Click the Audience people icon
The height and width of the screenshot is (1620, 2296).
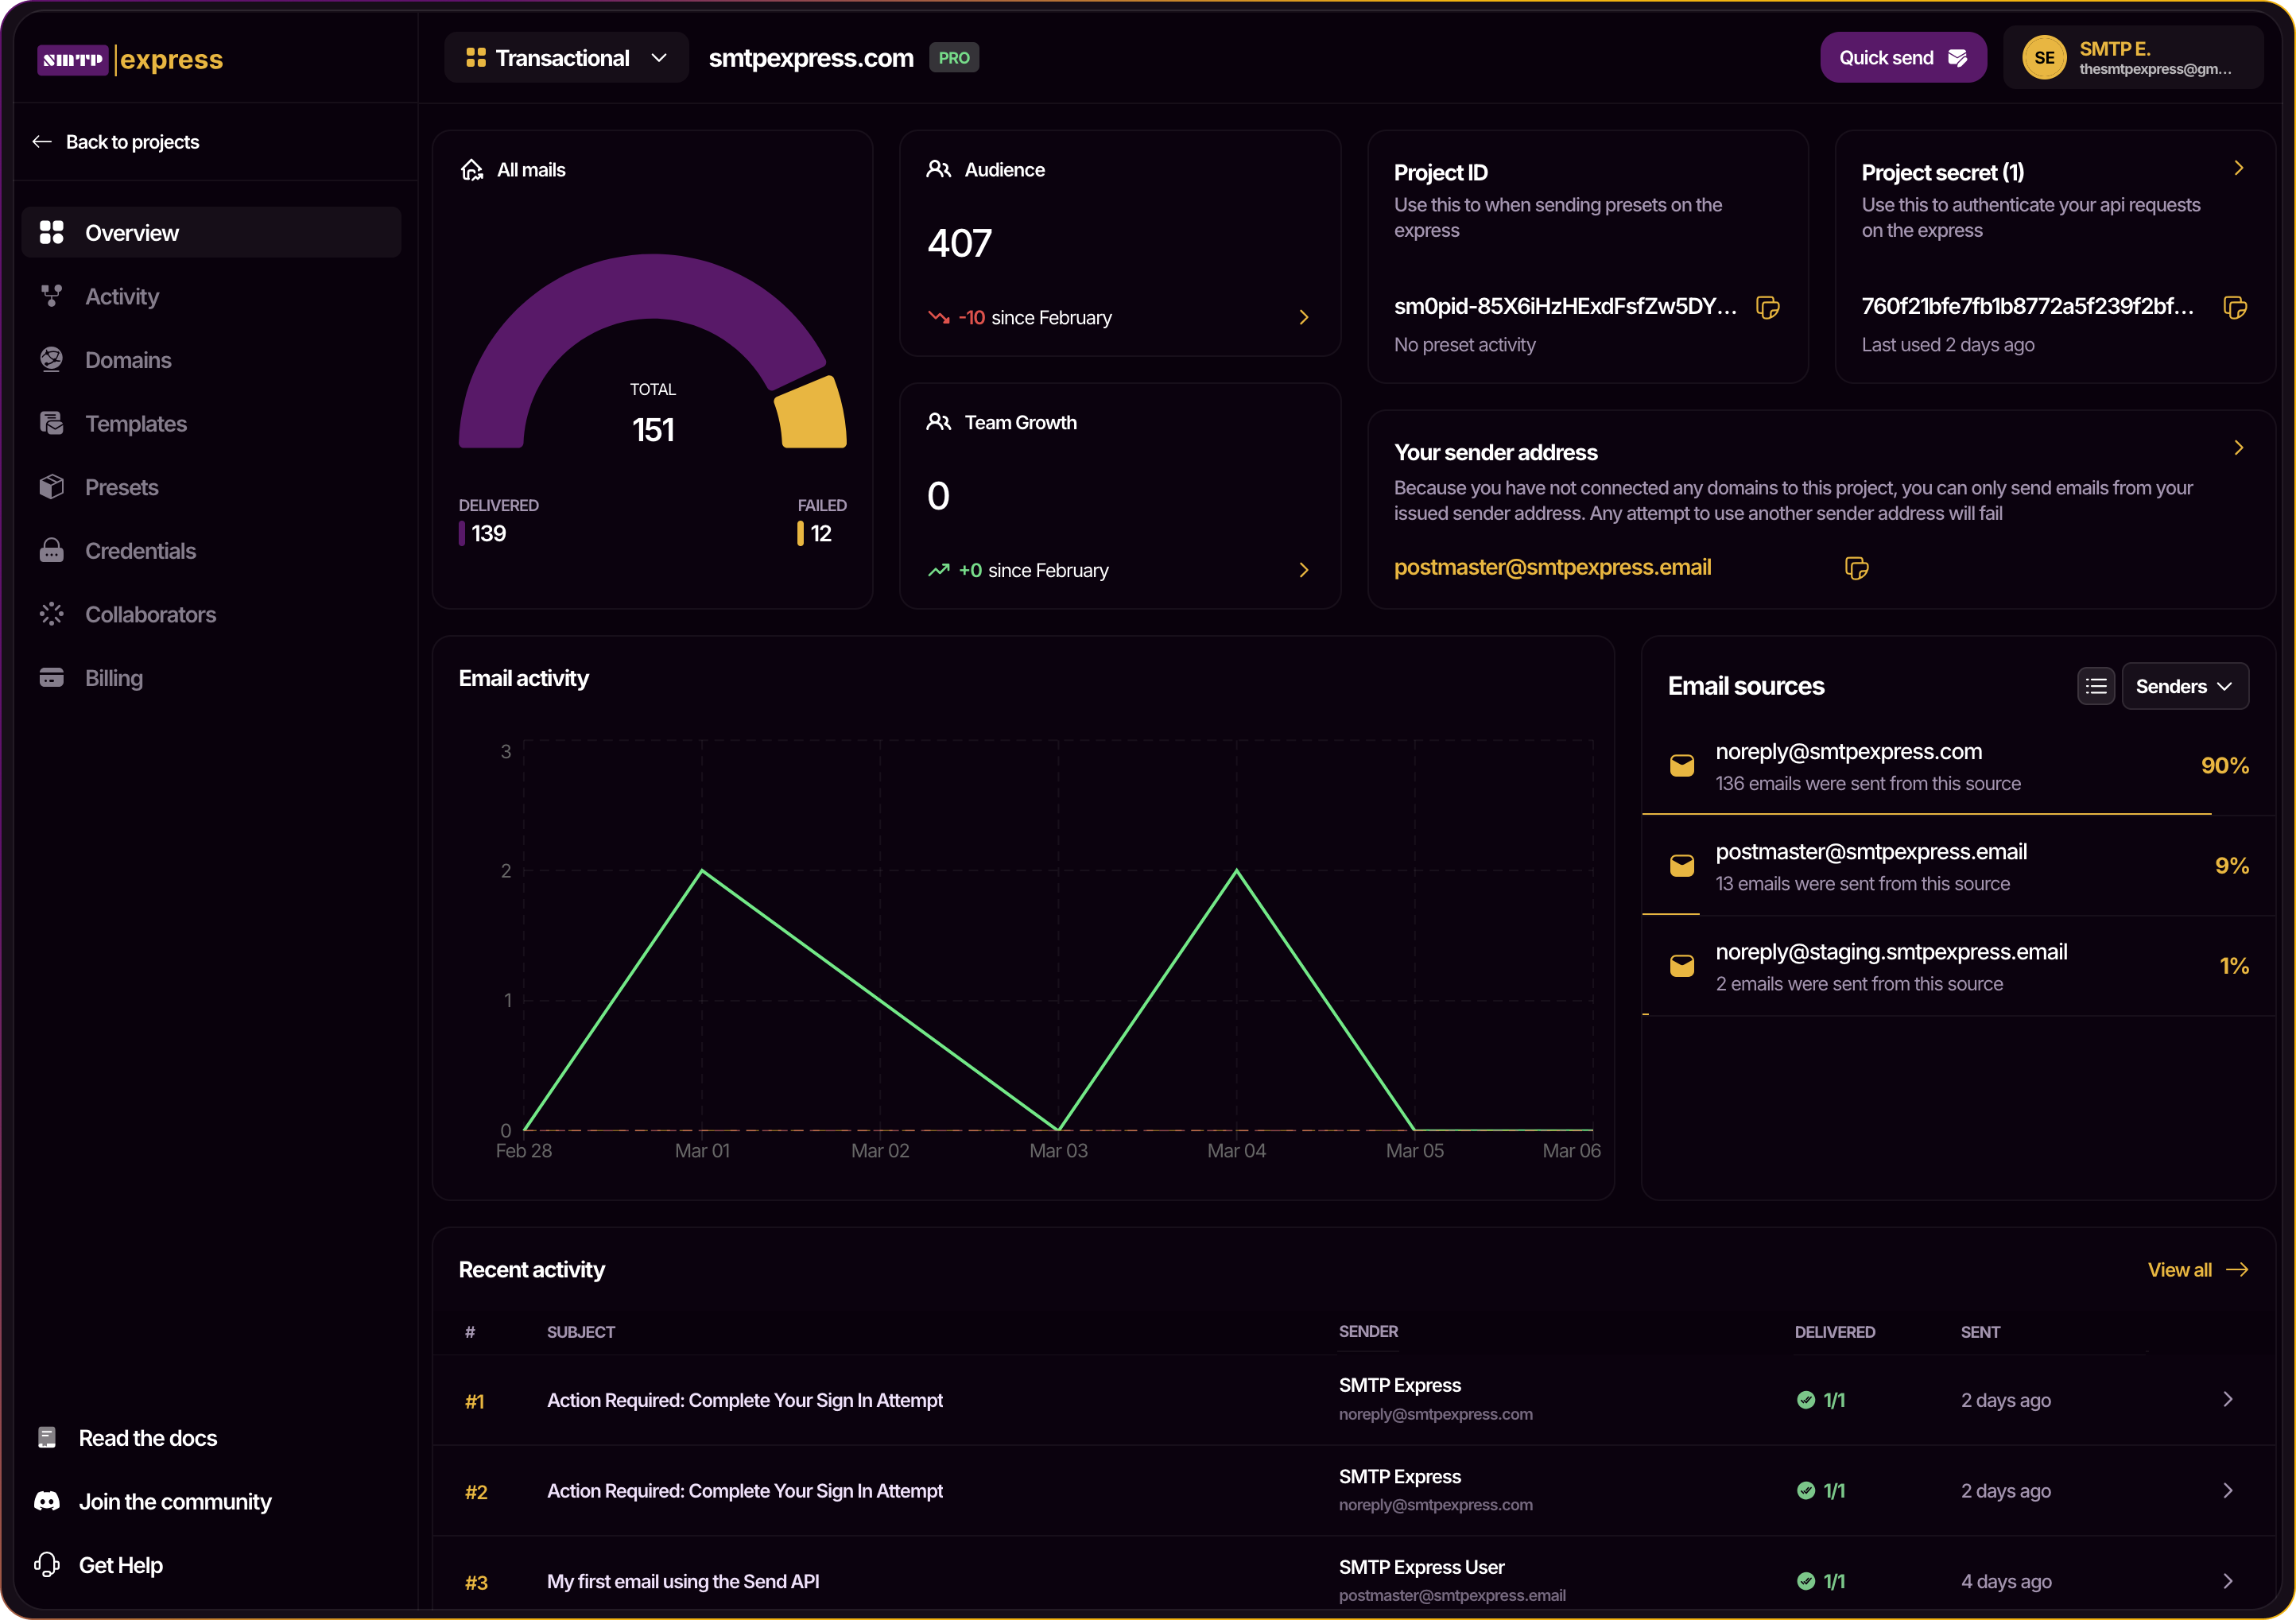pyautogui.click(x=938, y=169)
